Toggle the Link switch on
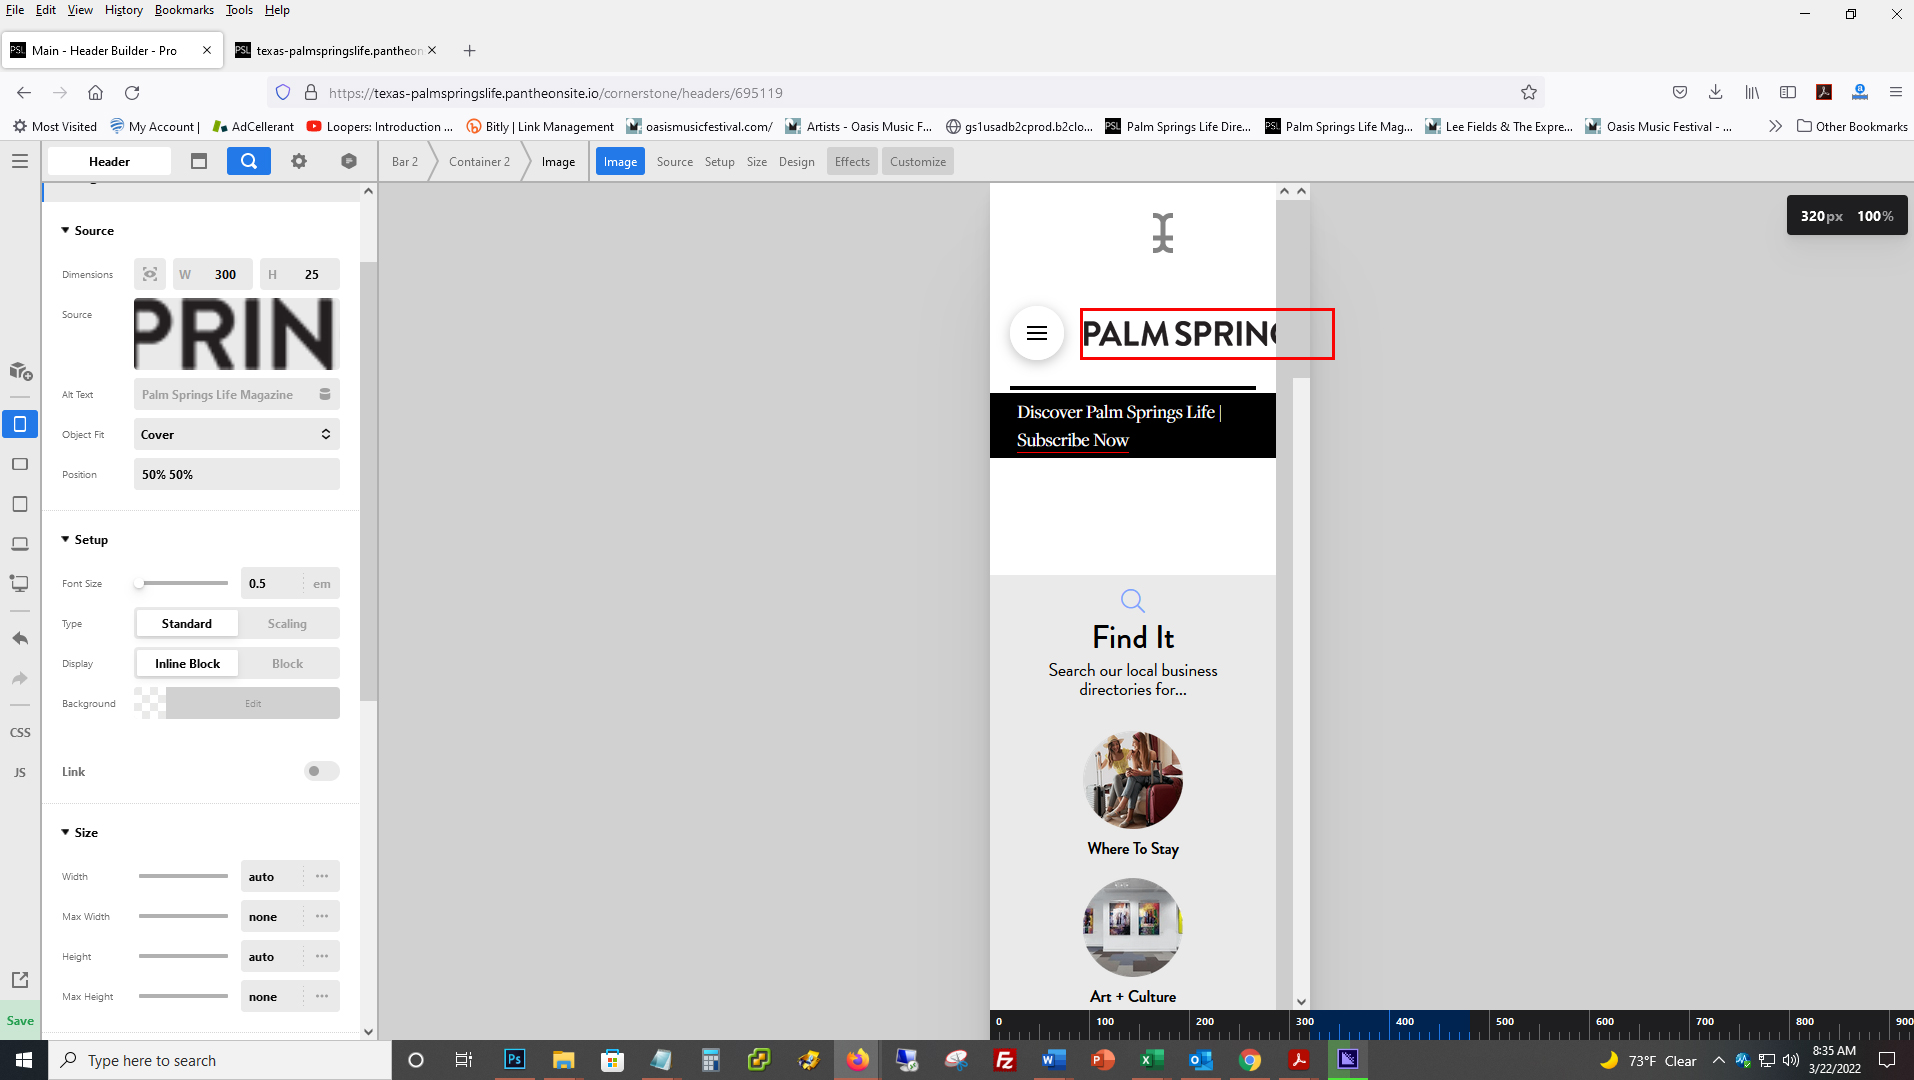 coord(322,771)
